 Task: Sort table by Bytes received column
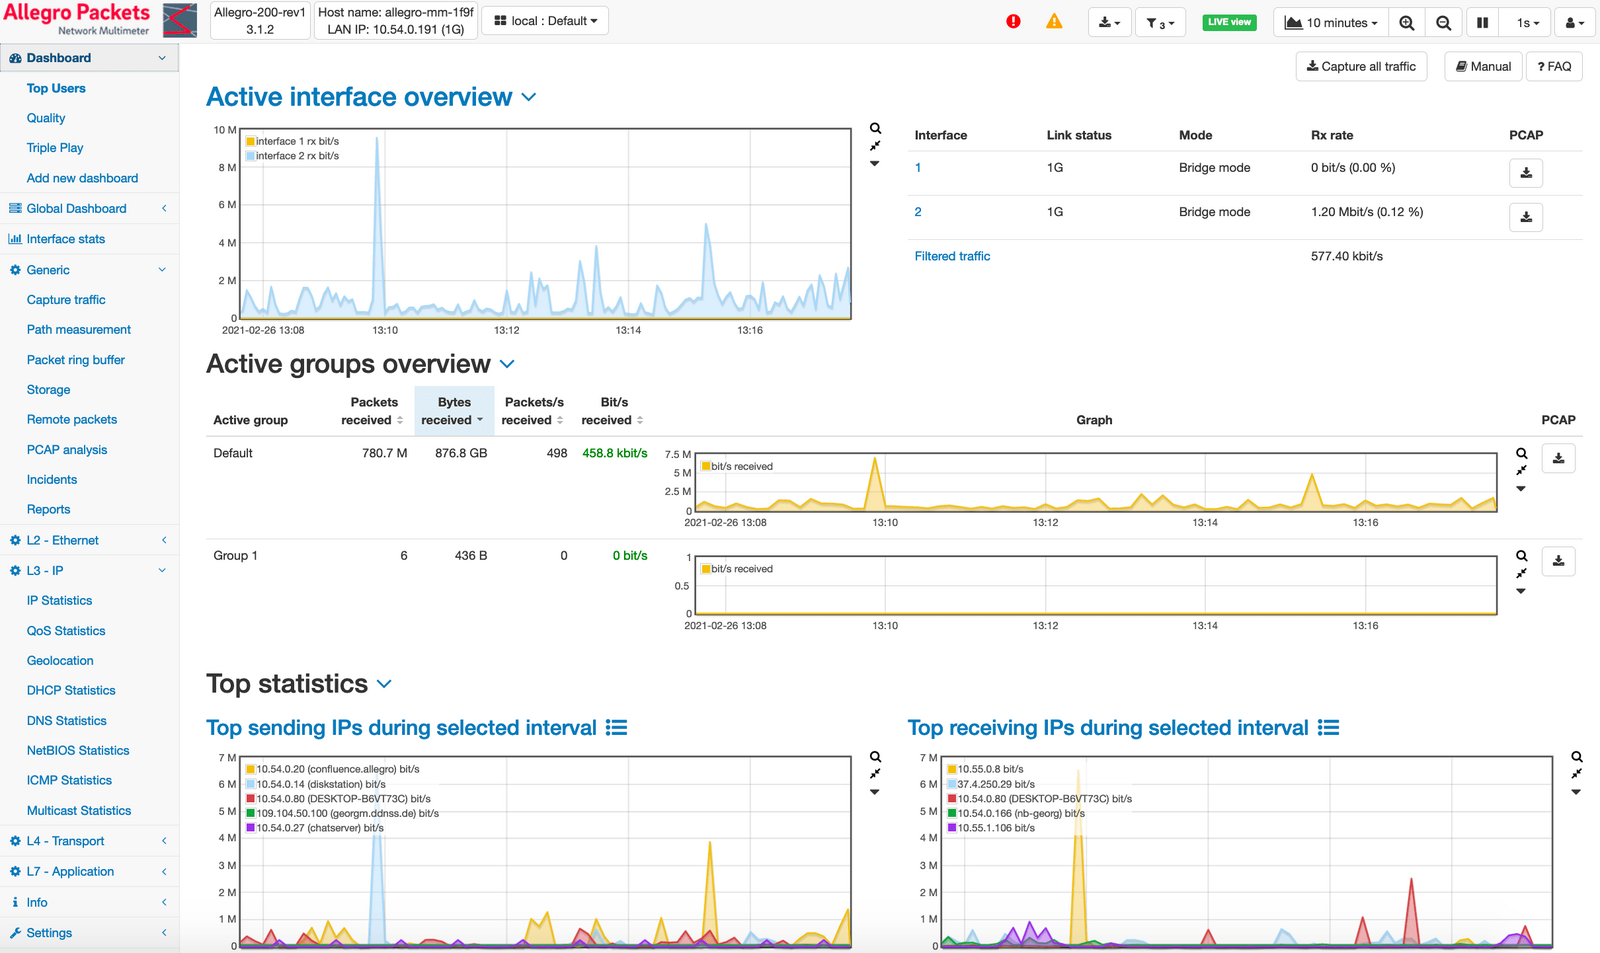(x=453, y=411)
